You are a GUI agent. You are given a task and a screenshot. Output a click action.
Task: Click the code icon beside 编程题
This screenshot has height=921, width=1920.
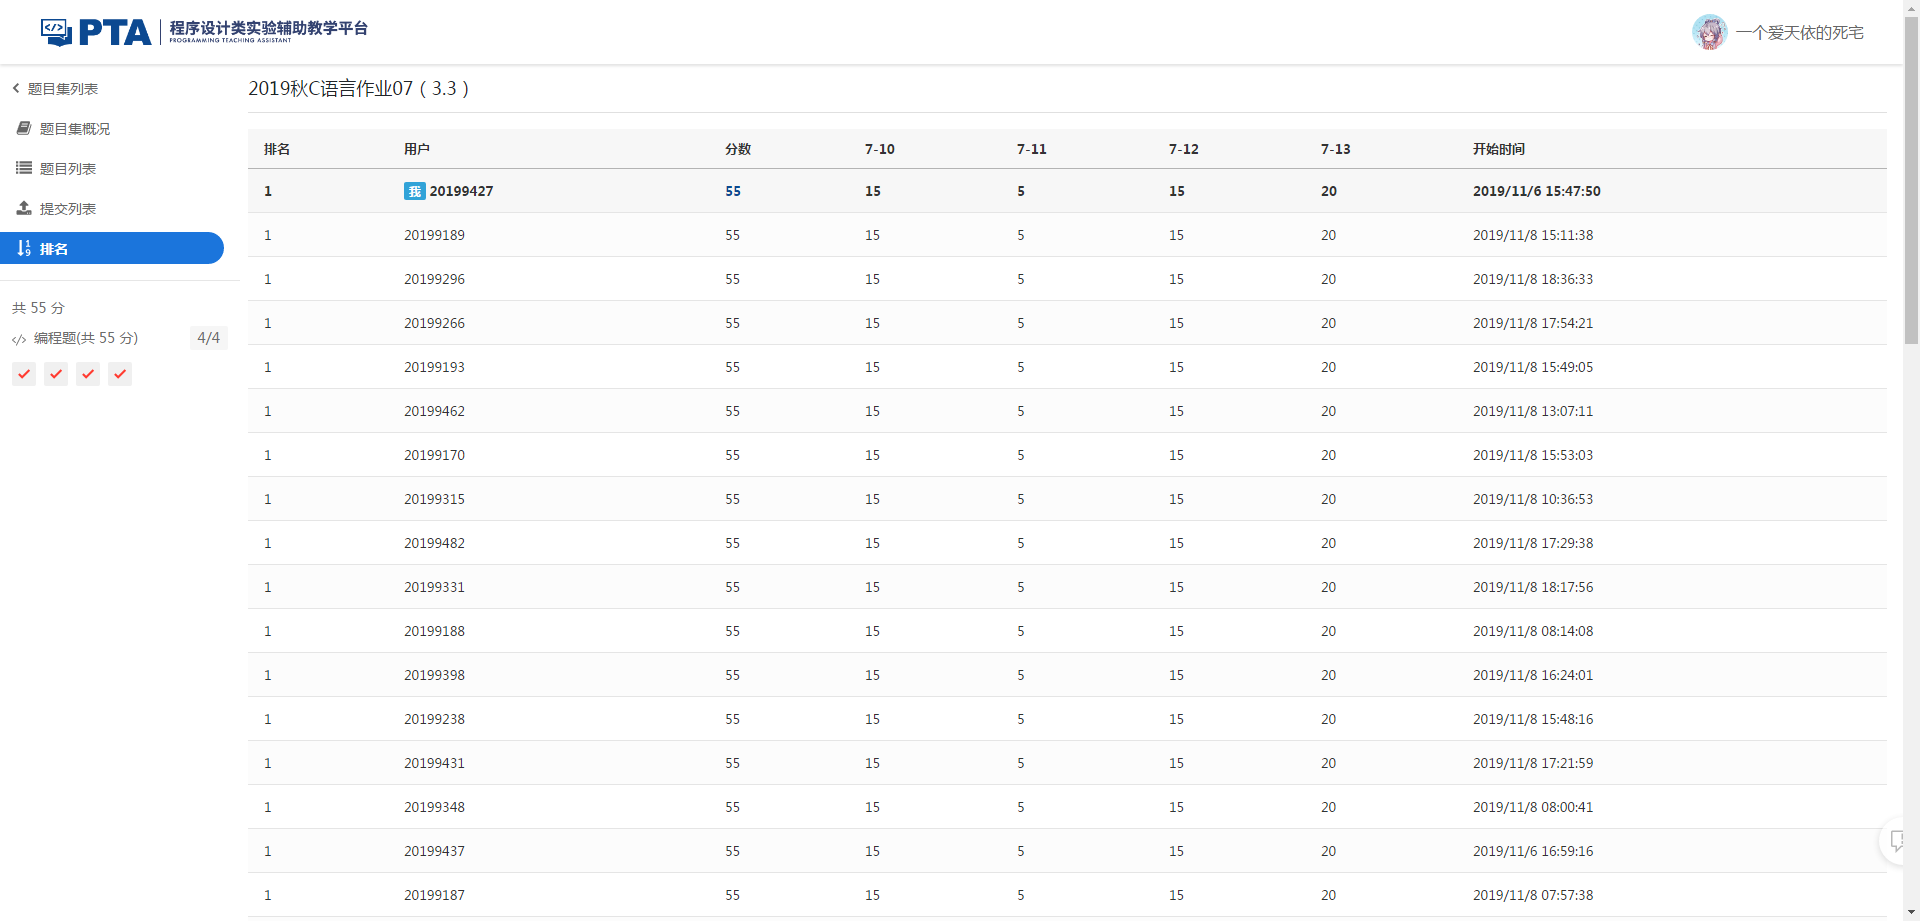(19, 339)
